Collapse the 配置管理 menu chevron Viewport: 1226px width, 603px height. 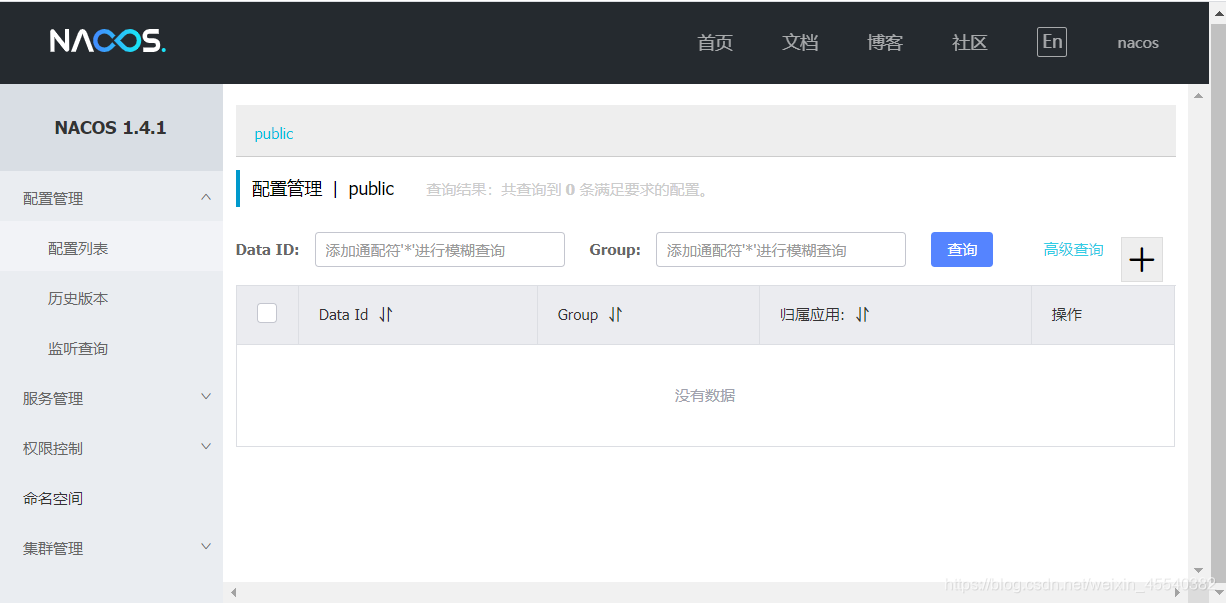coord(206,197)
